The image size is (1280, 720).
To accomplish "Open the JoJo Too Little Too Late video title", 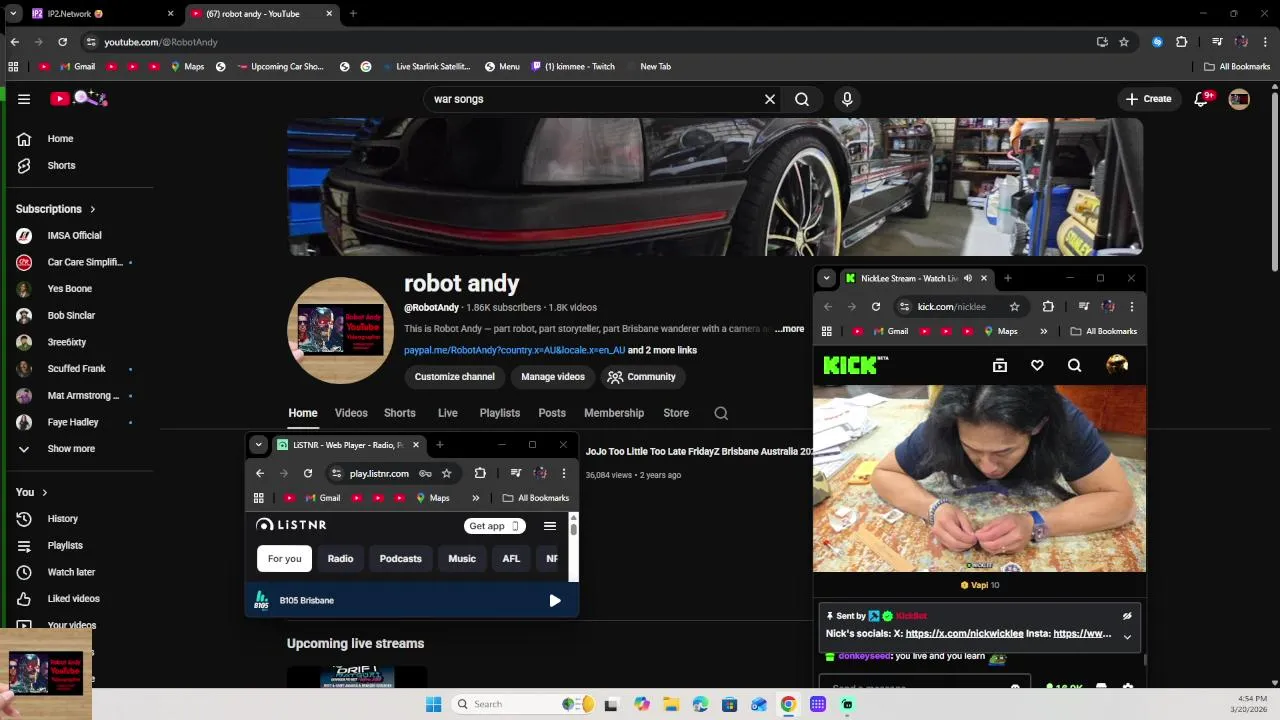I will coord(699,452).
